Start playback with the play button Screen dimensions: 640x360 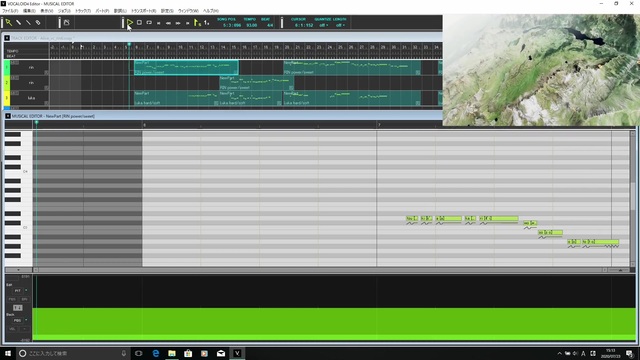pyautogui.click(x=130, y=22)
